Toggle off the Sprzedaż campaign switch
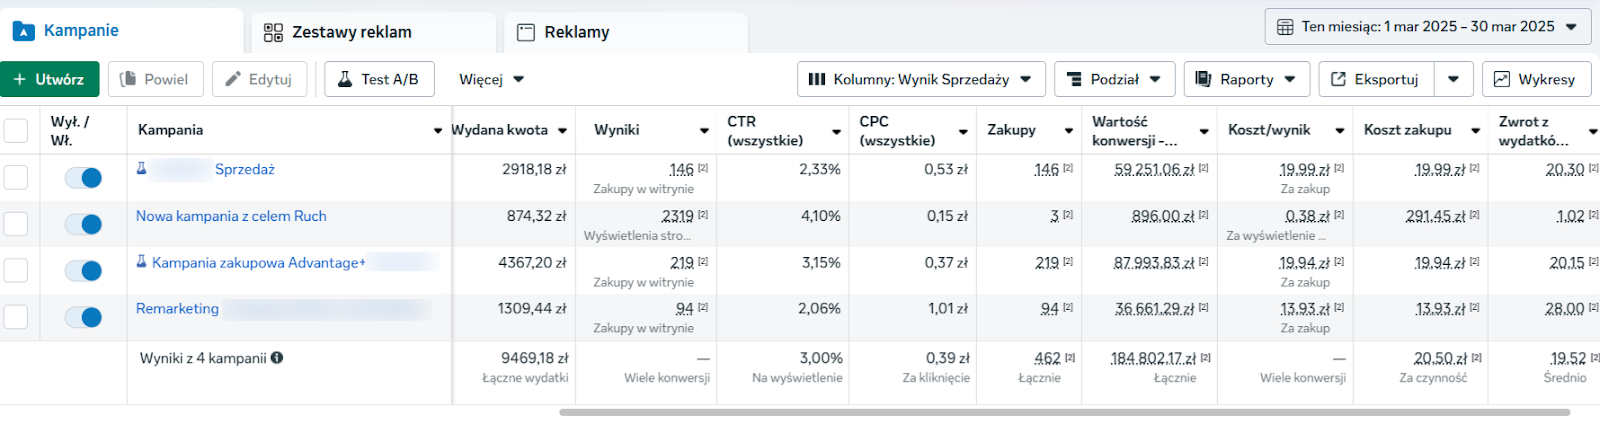This screenshot has height=424, width=1600. (84, 178)
